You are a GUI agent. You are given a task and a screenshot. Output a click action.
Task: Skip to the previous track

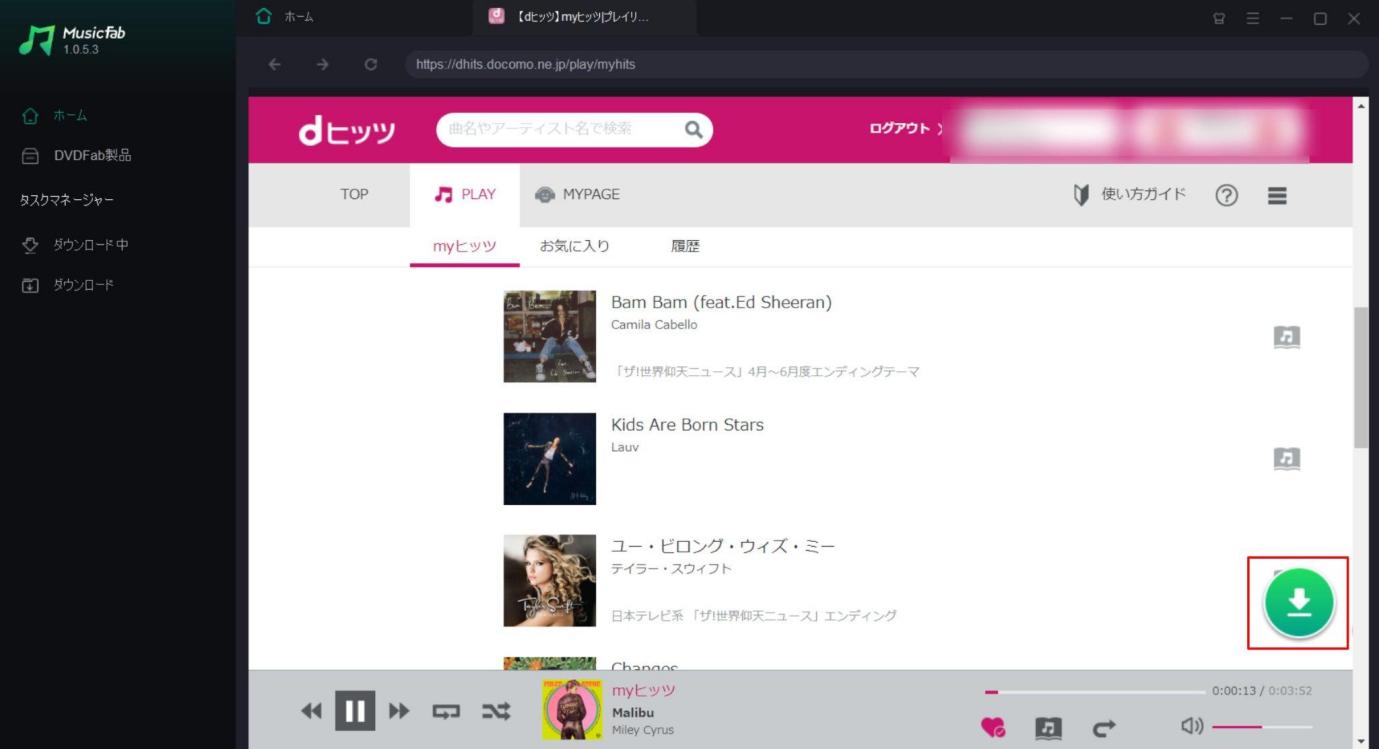tap(312, 711)
